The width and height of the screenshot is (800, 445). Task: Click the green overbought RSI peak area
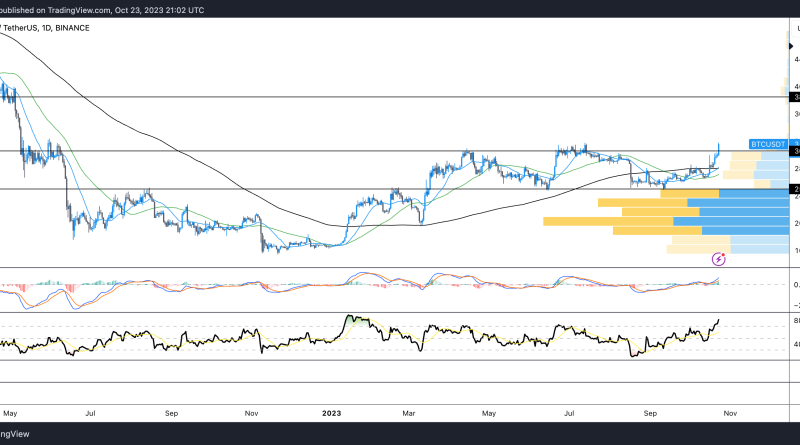click(x=357, y=322)
